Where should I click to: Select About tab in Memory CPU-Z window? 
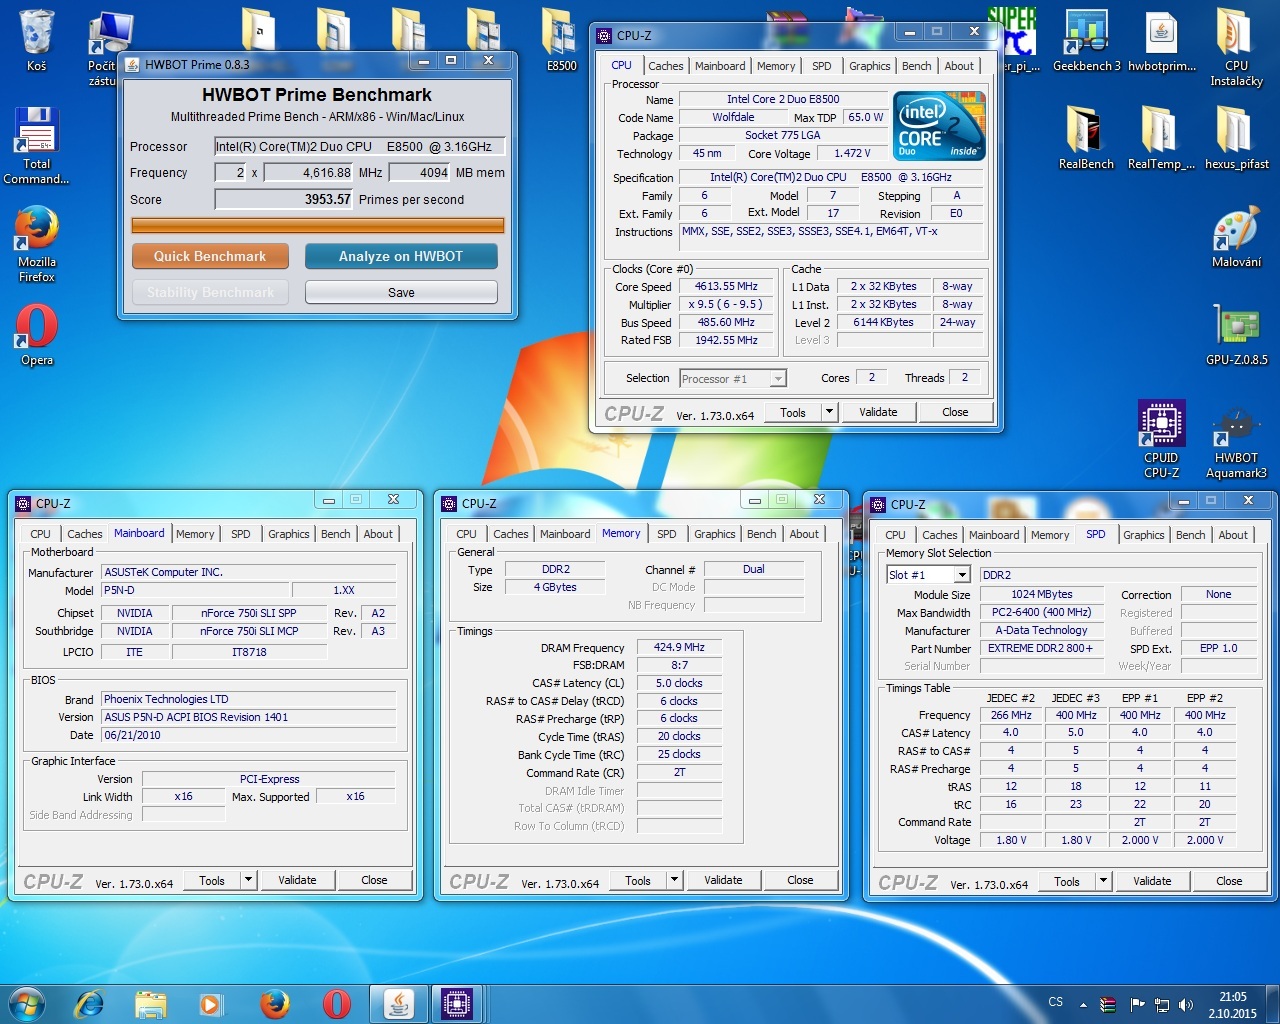pyautogui.click(x=804, y=534)
